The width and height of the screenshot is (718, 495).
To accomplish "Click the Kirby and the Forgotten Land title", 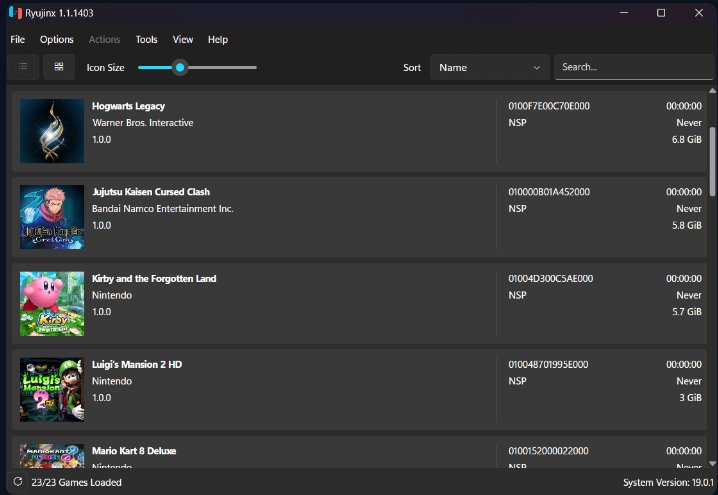I will click(x=154, y=278).
